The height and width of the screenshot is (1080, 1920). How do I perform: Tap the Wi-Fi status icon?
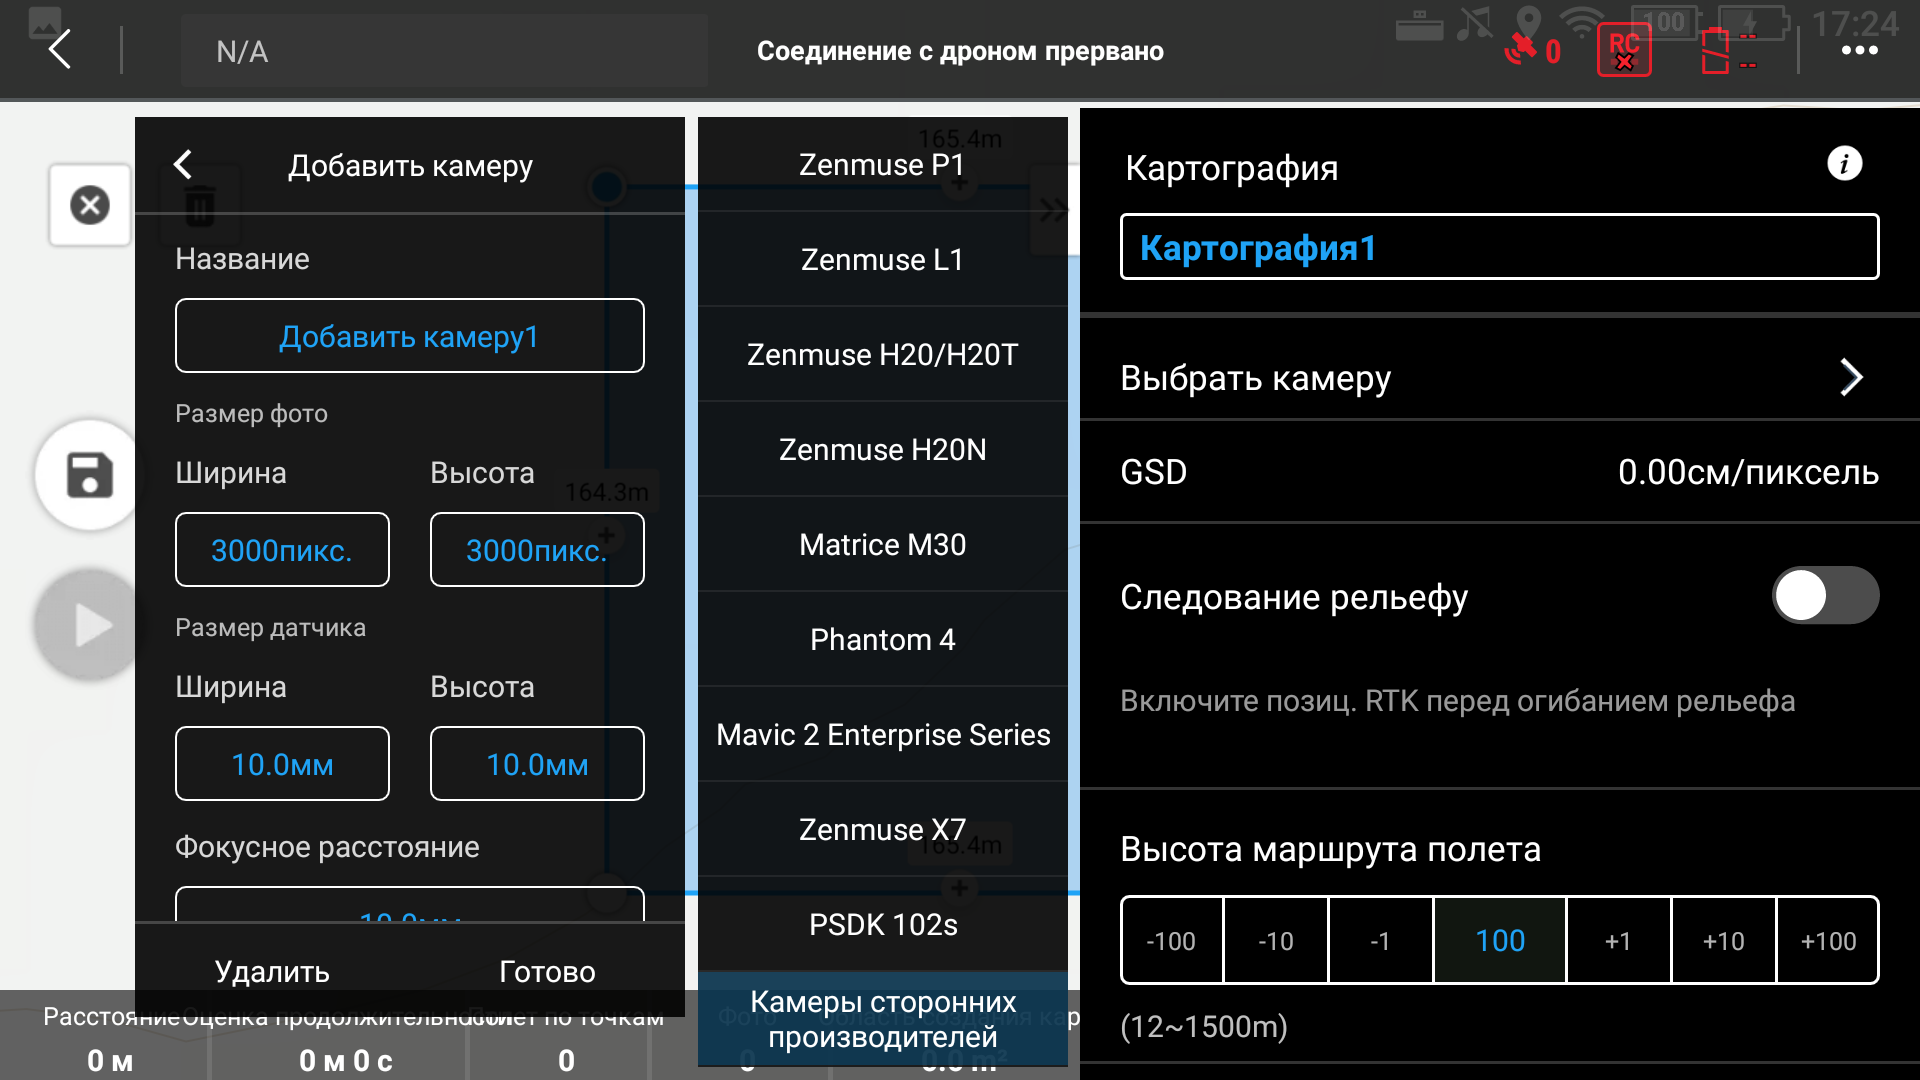pyautogui.click(x=1580, y=22)
